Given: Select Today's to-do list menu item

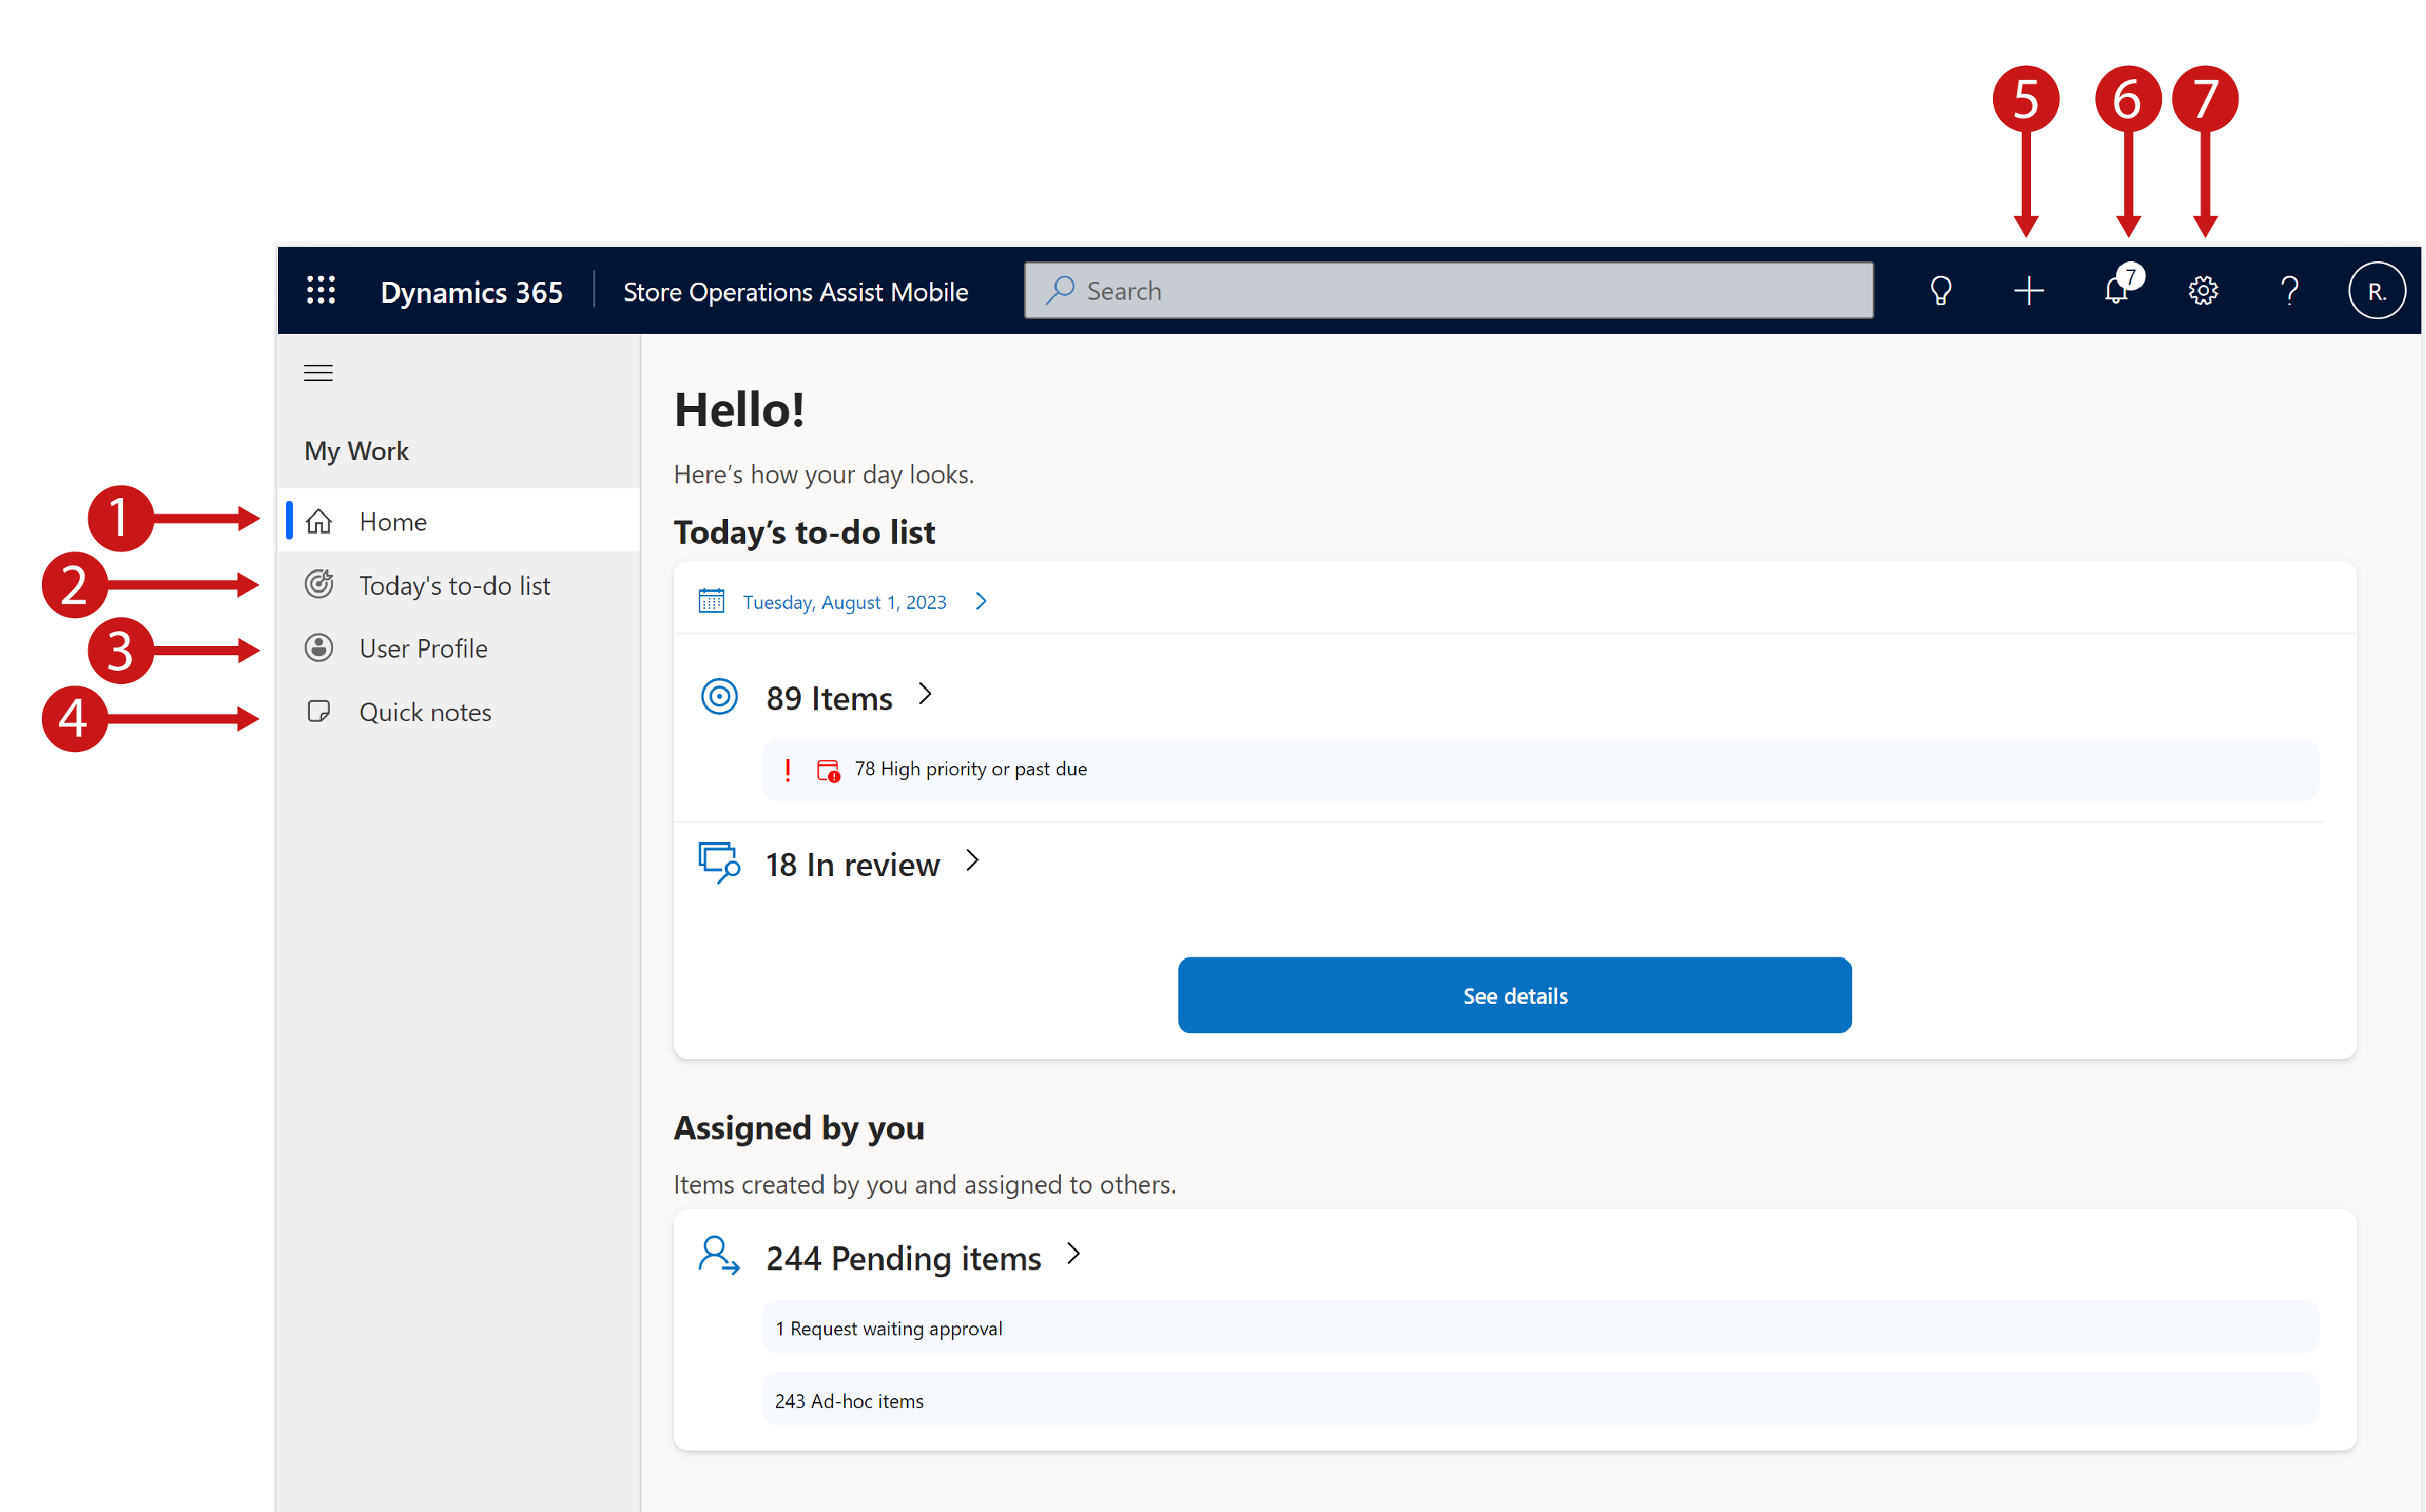Looking at the screenshot, I should (453, 583).
